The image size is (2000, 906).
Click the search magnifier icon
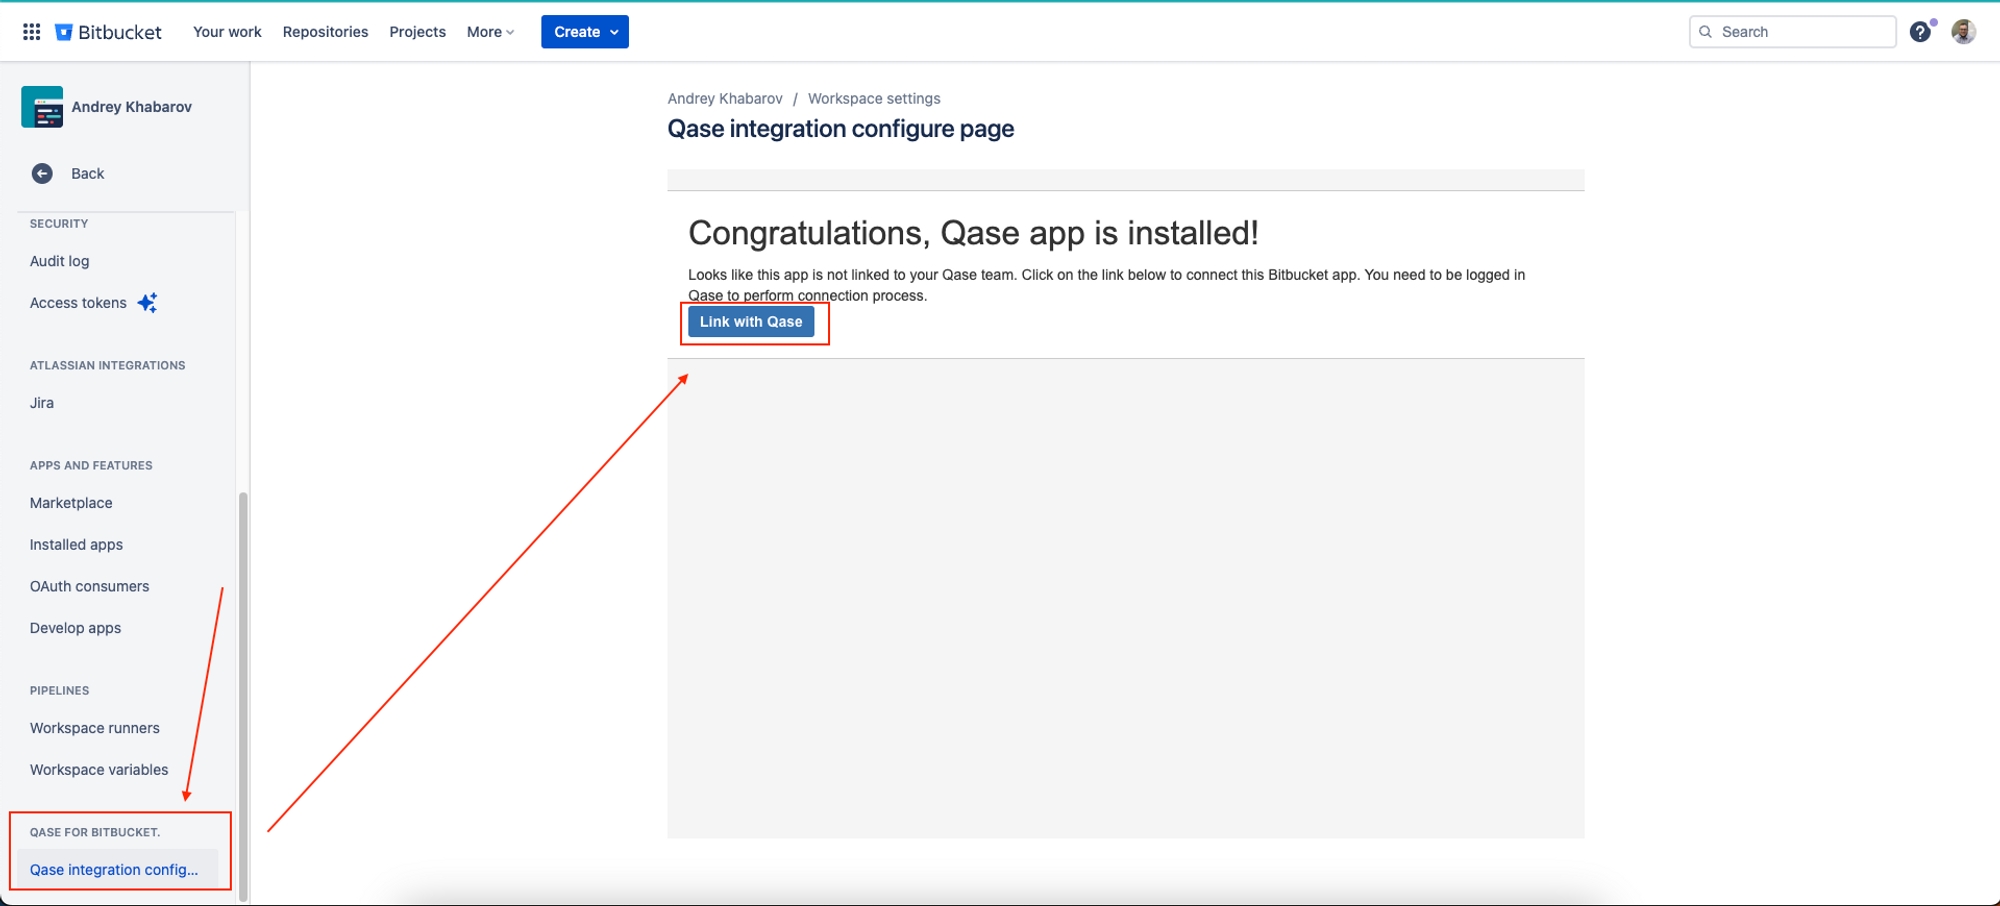[x=1706, y=32]
